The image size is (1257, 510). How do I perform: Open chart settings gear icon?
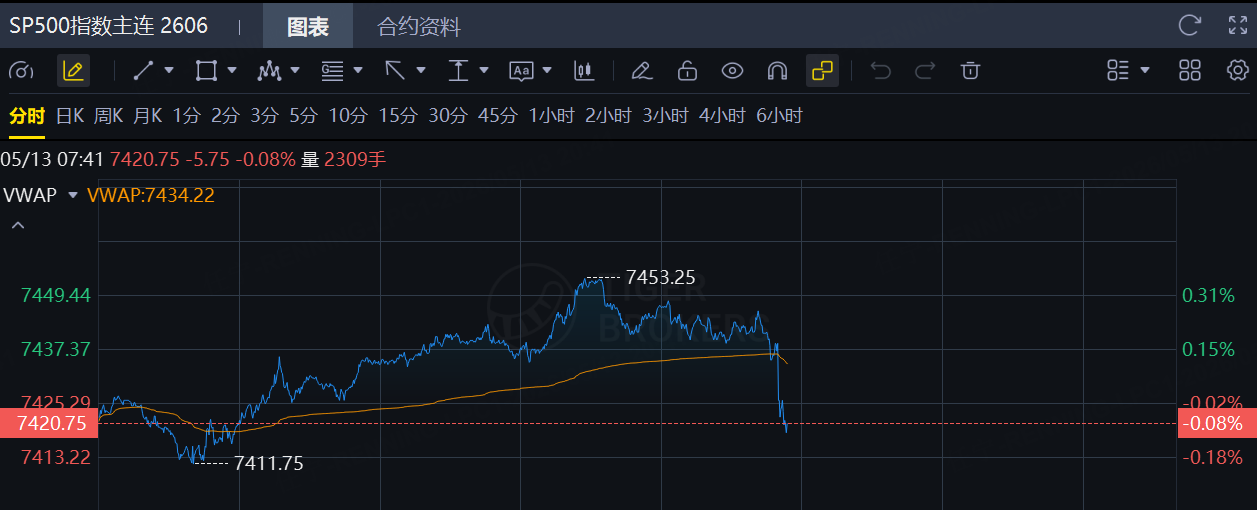coord(1237,70)
